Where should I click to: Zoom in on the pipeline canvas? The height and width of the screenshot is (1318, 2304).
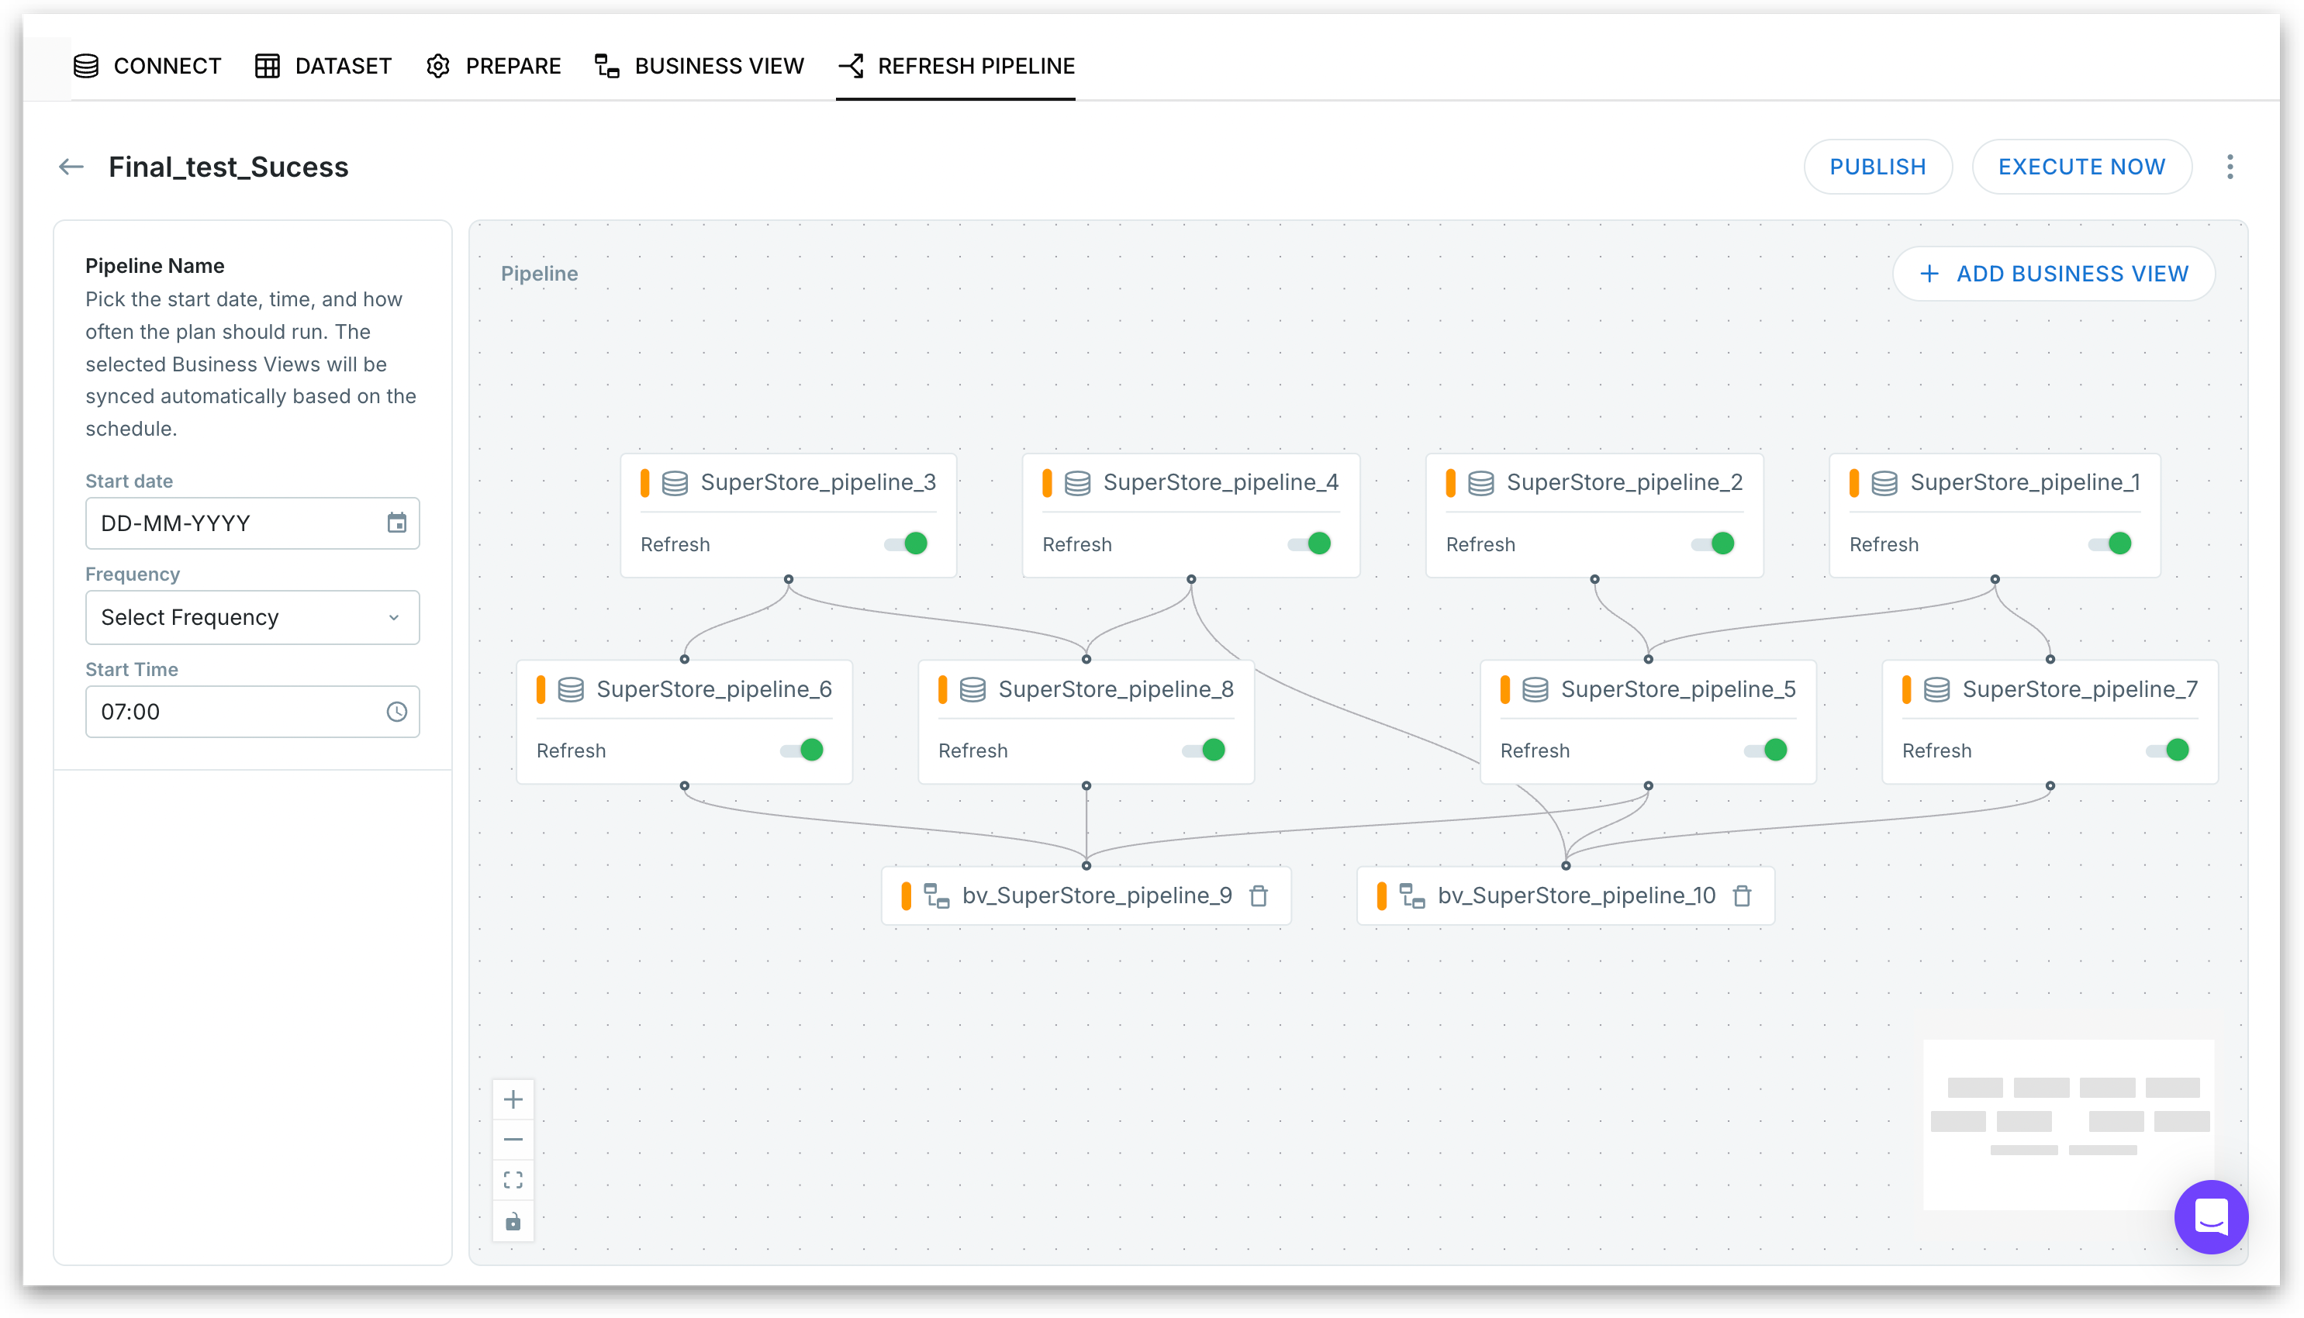[513, 1100]
